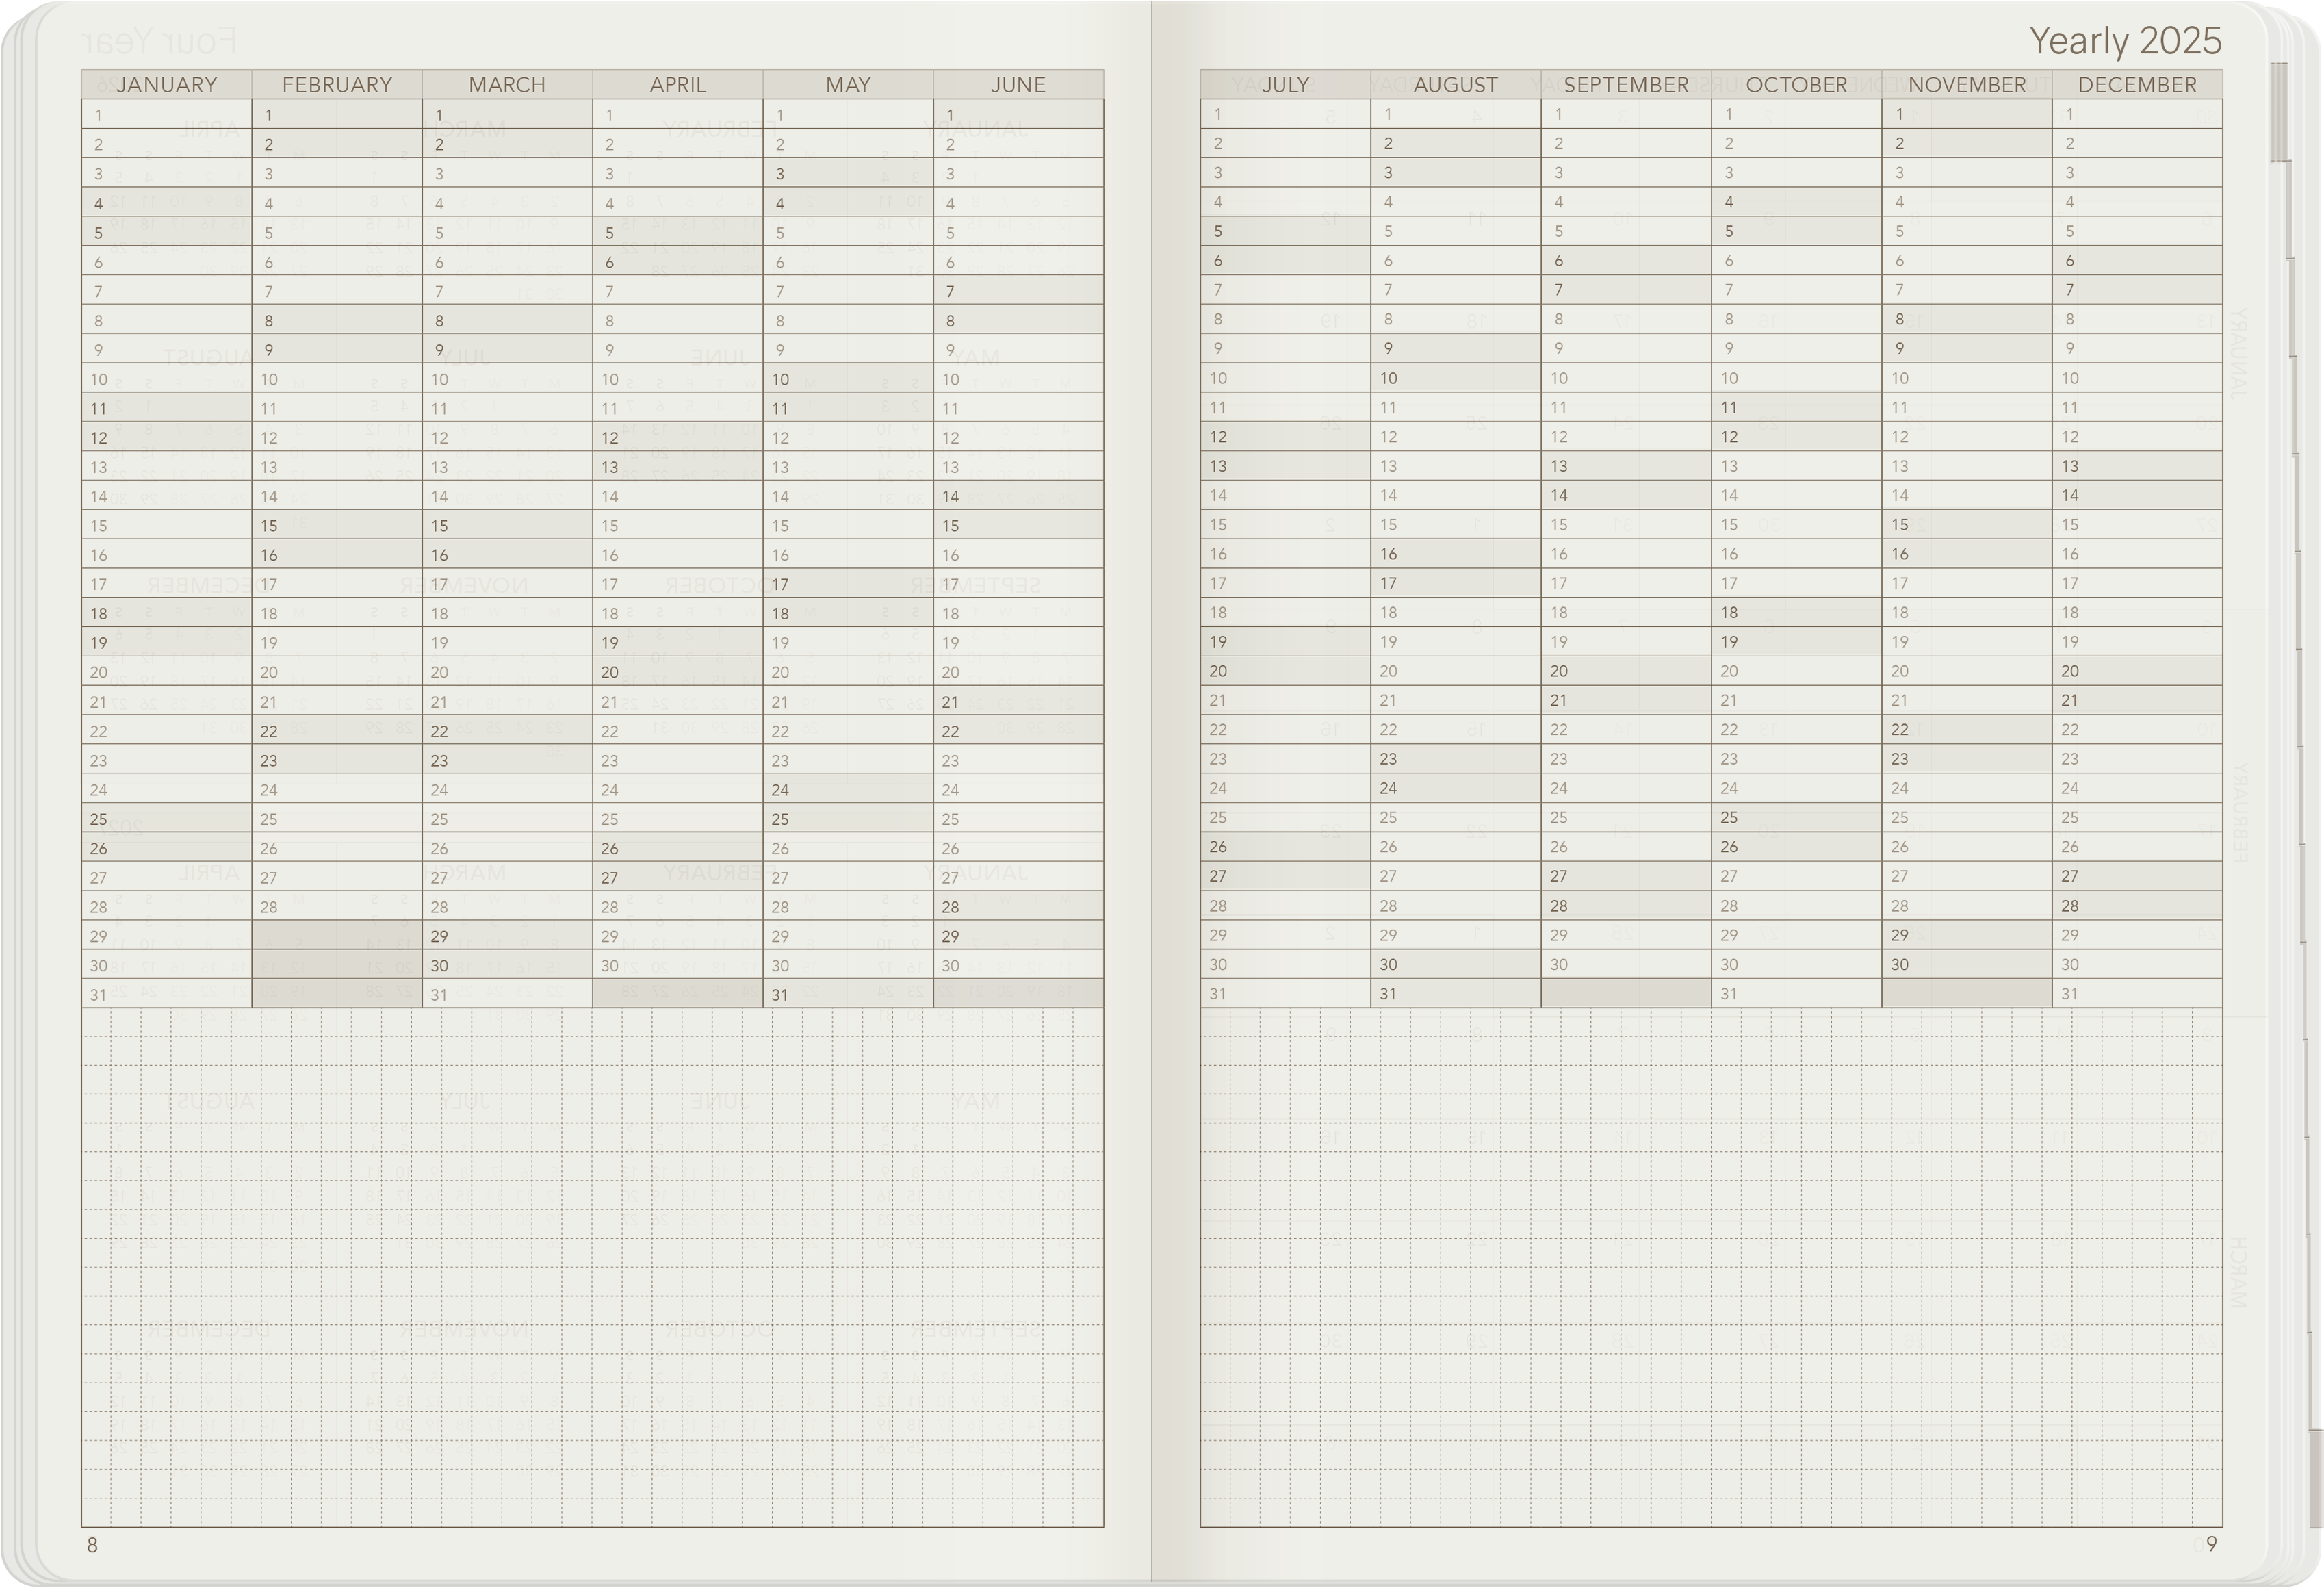Click the November 27 day cell
The image size is (2324, 1588).
(1966, 876)
